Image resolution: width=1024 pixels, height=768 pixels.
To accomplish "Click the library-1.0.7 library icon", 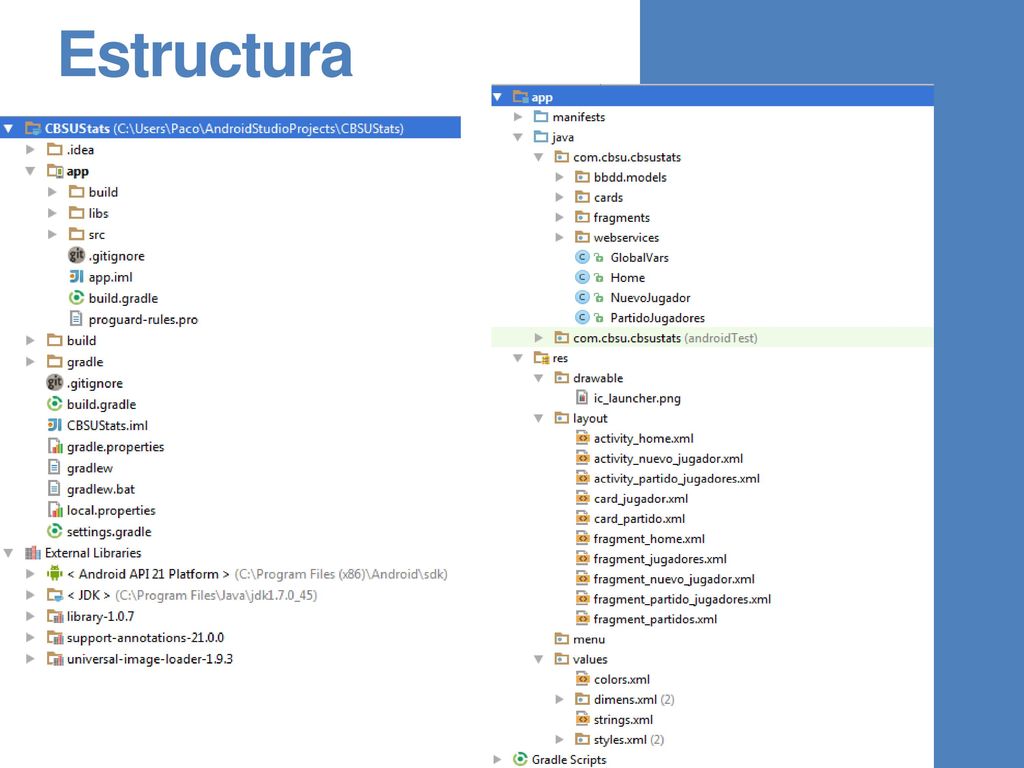I will 55,616.
